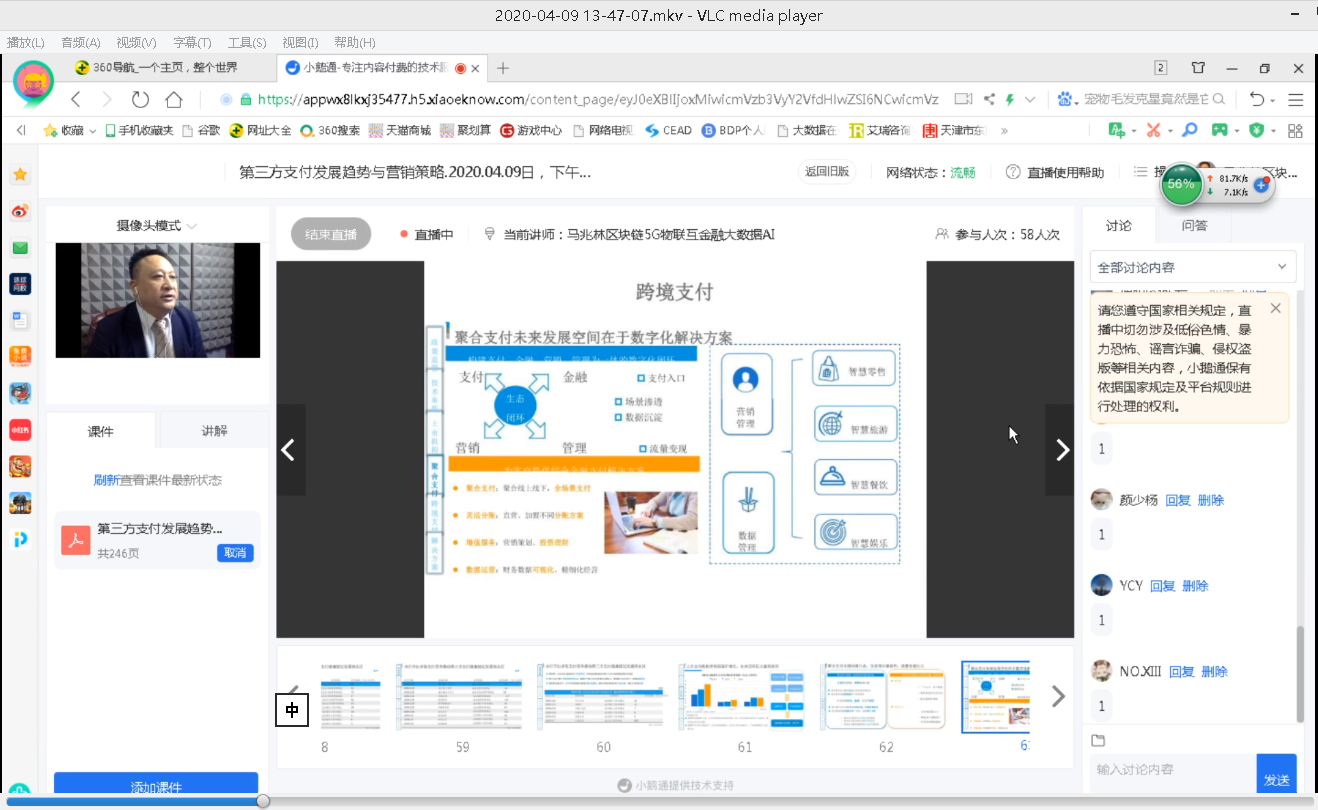Open the 全部讨论内容 filter dropdown
Screen dimensions: 1318x810
(x=1192, y=267)
